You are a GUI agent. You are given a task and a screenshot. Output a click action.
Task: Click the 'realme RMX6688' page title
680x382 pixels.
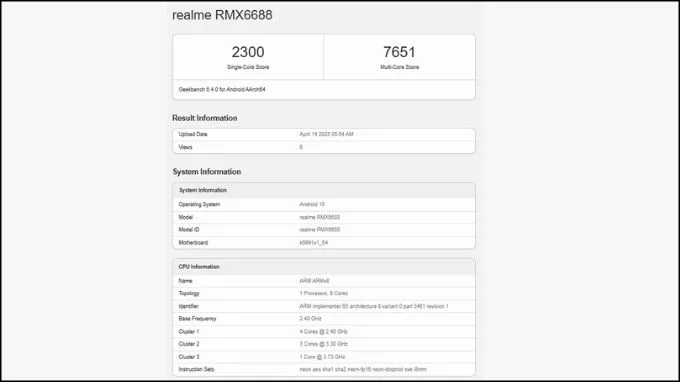(x=222, y=15)
